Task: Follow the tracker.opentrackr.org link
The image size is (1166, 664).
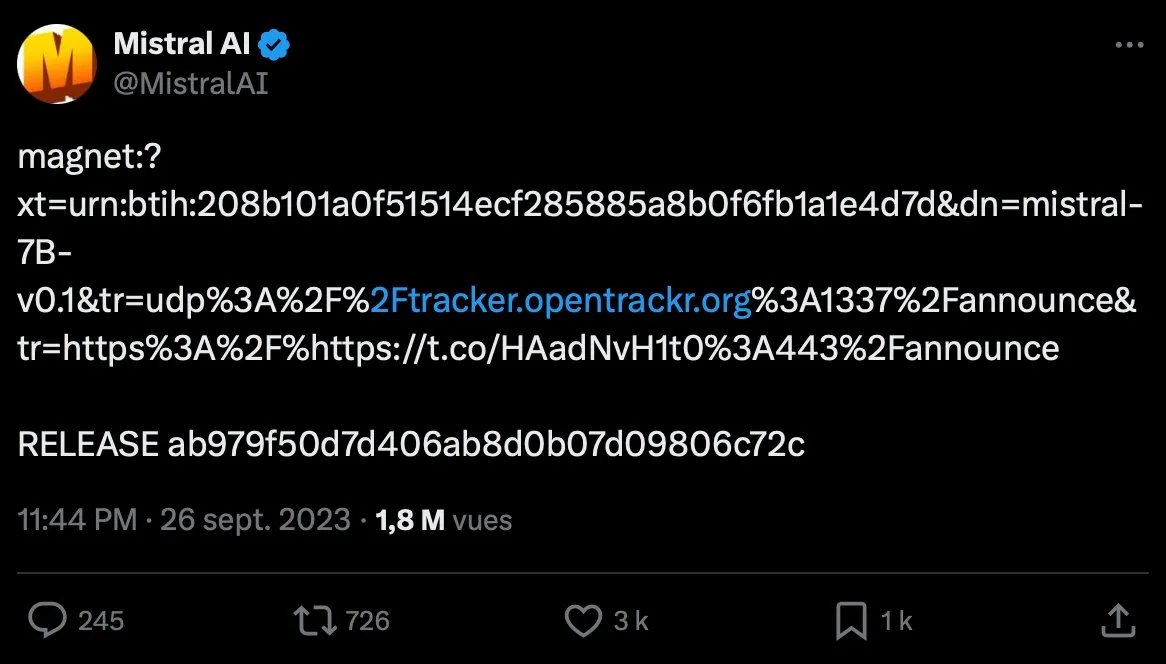Action: point(561,301)
